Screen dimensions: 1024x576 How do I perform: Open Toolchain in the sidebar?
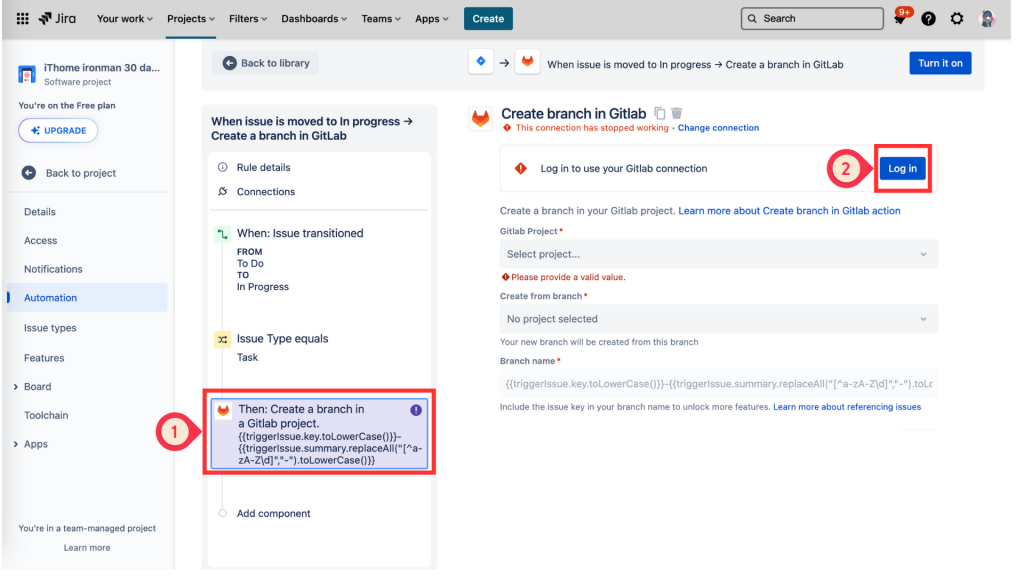(x=46, y=415)
